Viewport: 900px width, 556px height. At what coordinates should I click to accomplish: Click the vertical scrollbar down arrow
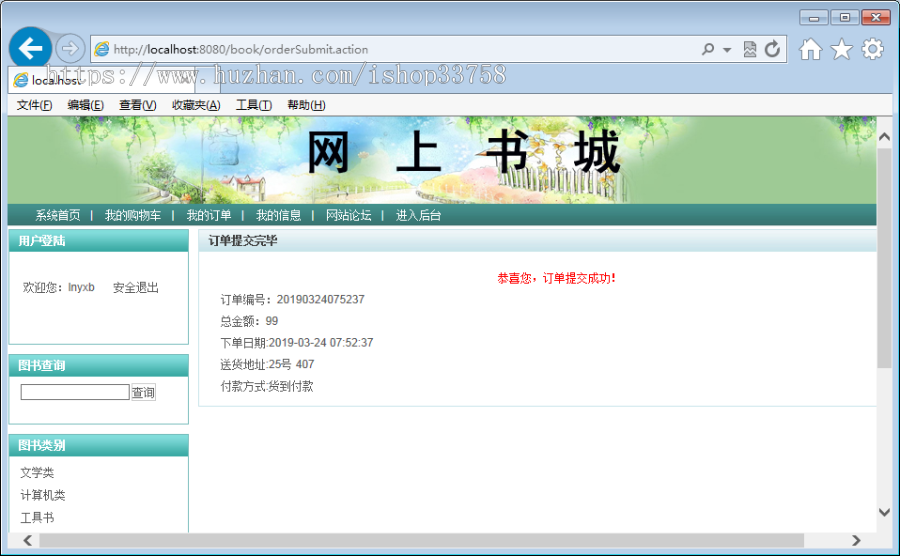884,512
